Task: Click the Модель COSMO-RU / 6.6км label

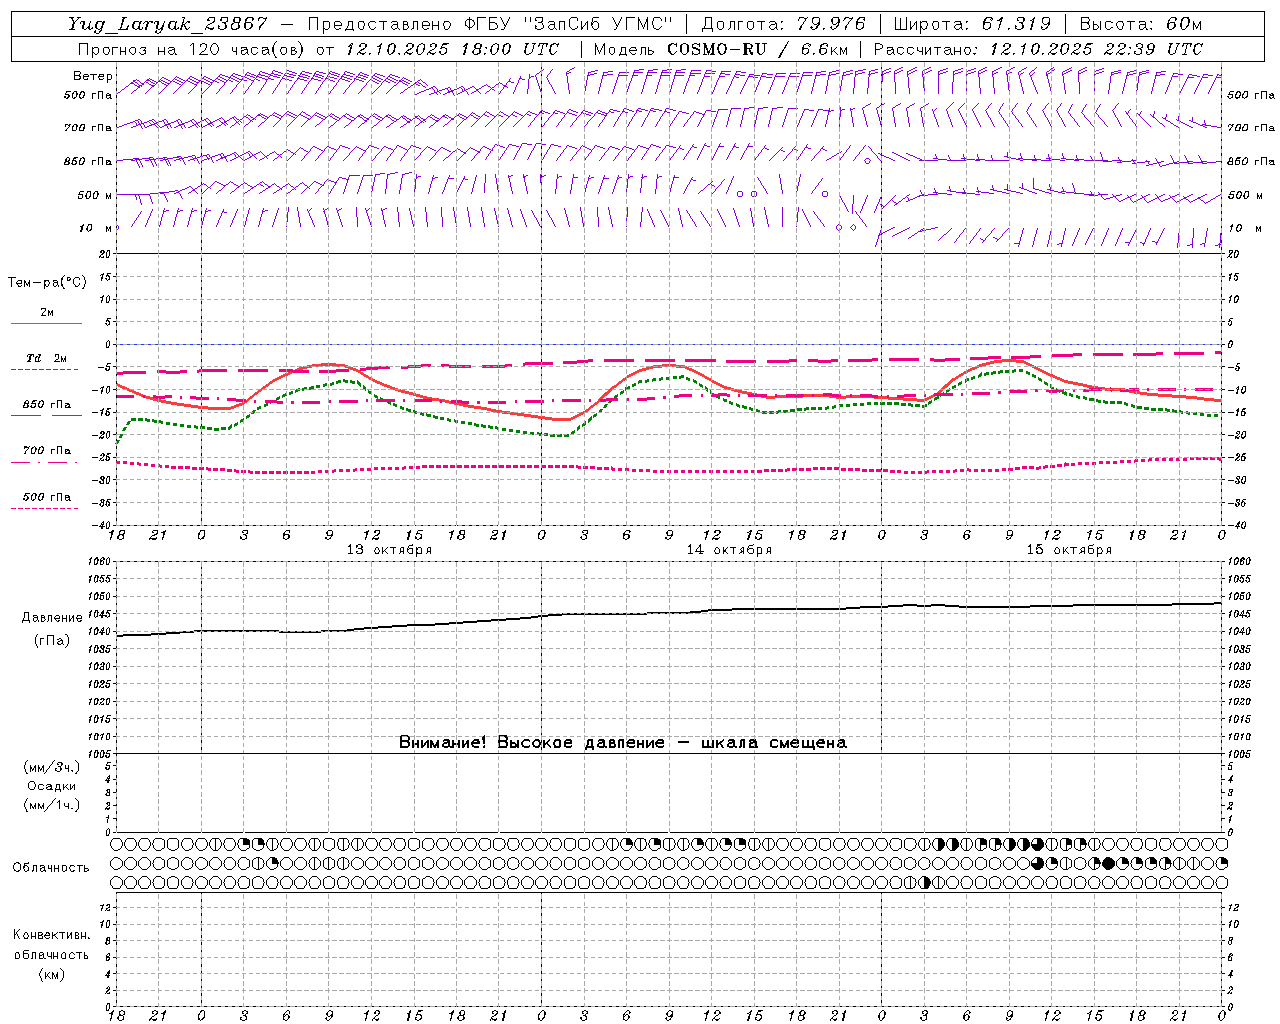Action: click(721, 49)
